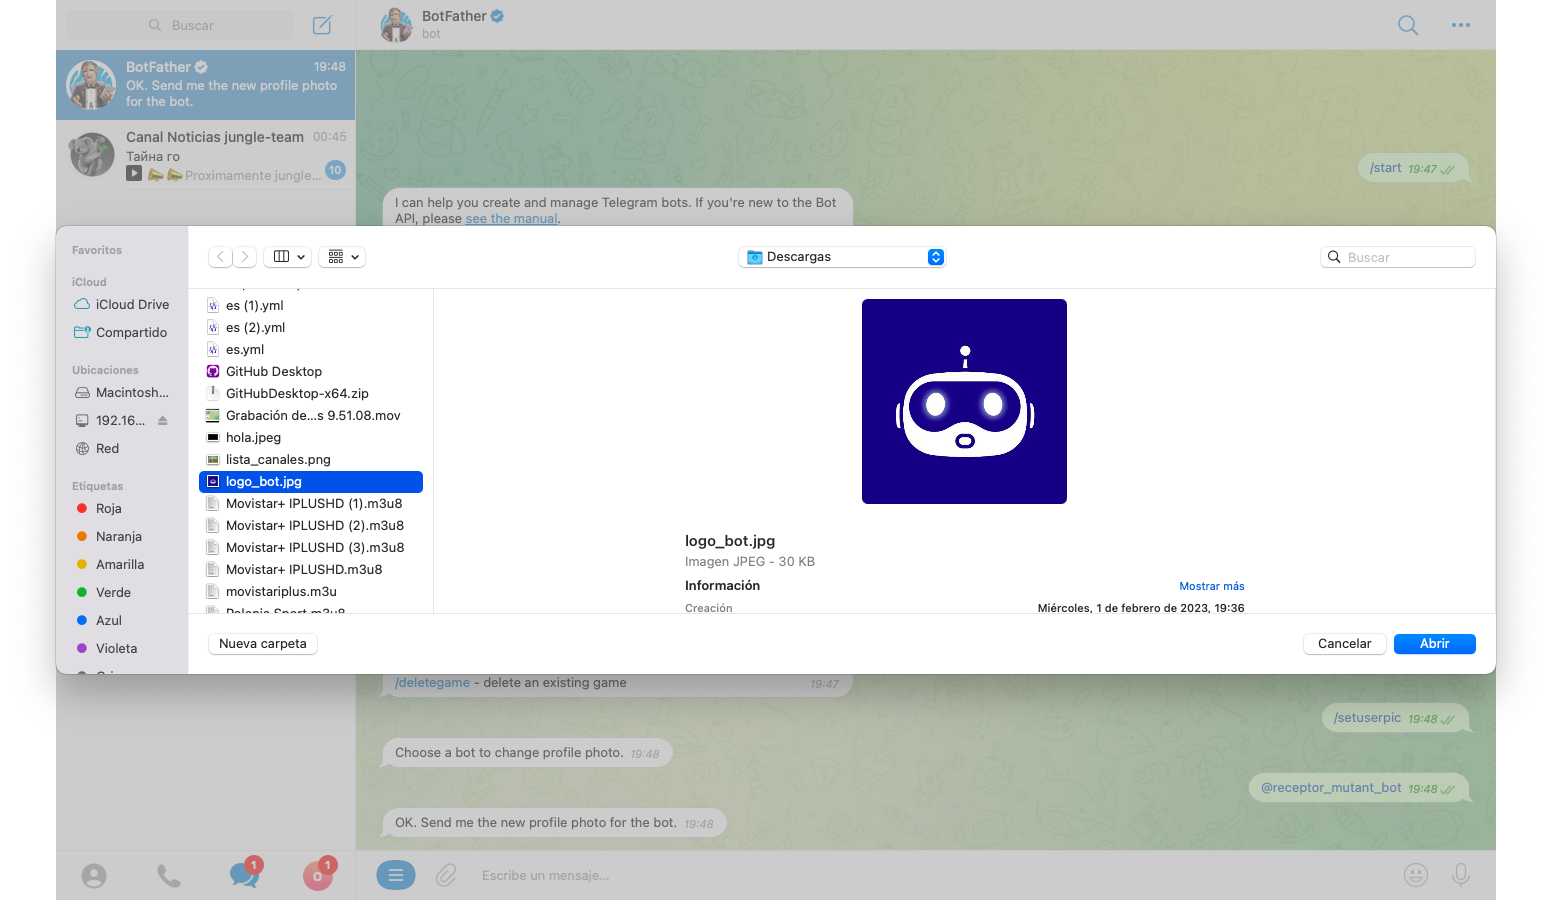Screen dimensions: 1552x900
Task: Click the Mostrar más link
Action: (x=1211, y=586)
